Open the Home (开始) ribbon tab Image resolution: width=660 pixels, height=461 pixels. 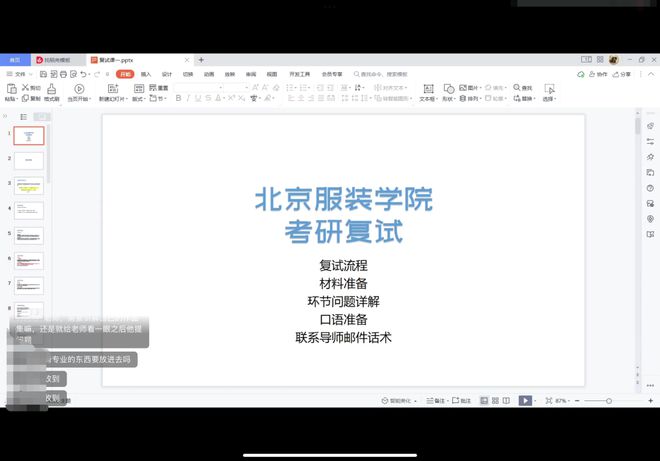pyautogui.click(x=125, y=74)
